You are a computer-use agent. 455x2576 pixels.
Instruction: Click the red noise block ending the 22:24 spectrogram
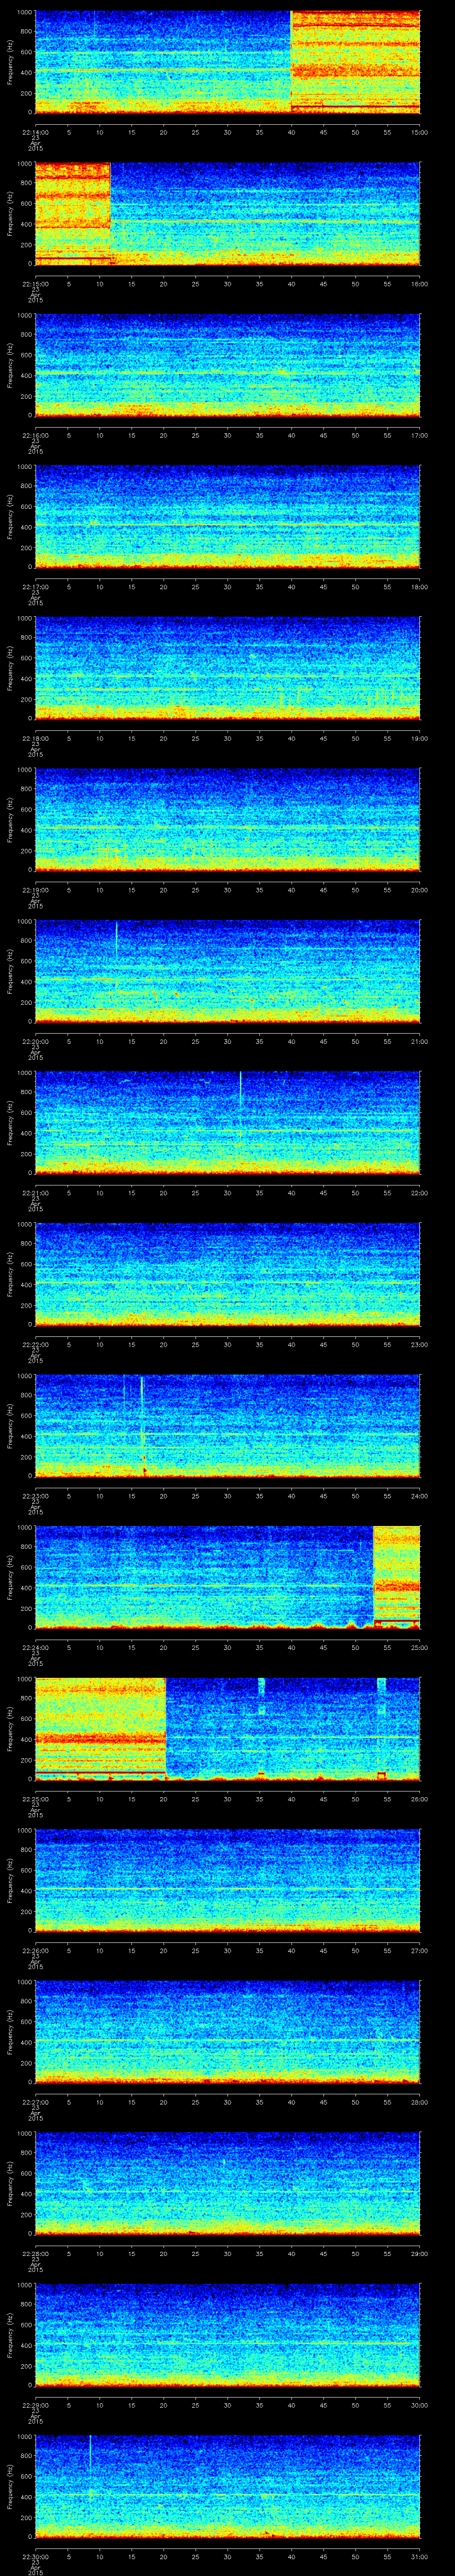pos(396,1576)
